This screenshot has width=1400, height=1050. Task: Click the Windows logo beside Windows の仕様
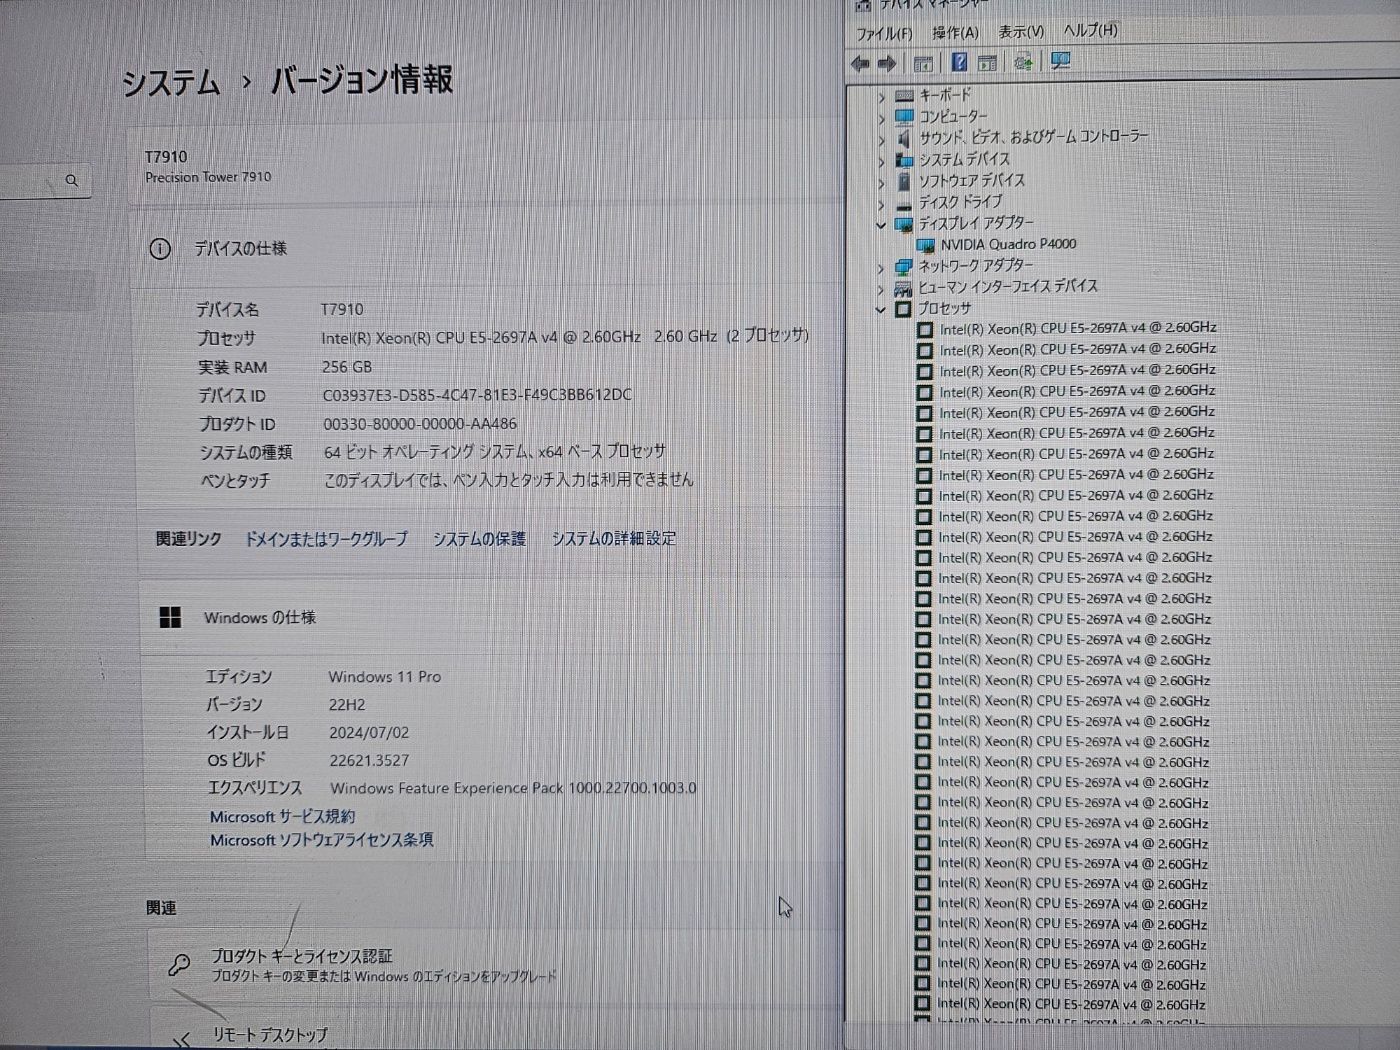(x=171, y=618)
